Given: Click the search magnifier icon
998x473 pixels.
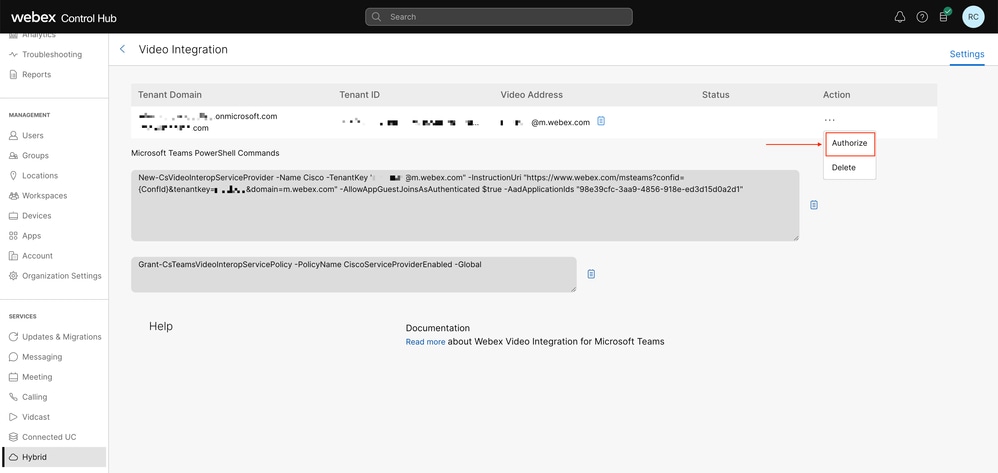Looking at the screenshot, I should (377, 17).
